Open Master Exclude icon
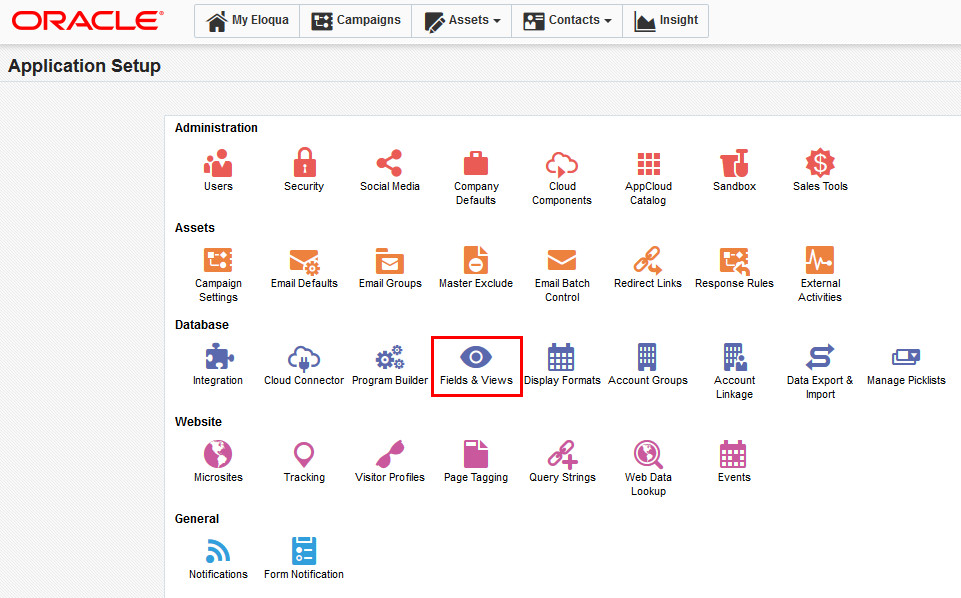961x598 pixels. click(x=476, y=260)
